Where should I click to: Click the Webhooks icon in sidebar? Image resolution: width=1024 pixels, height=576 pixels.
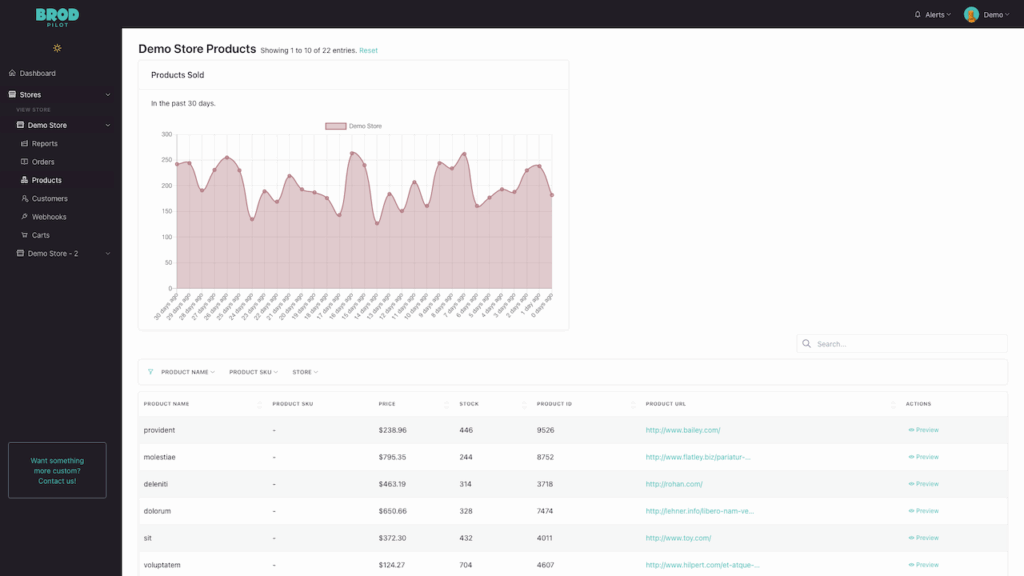point(24,217)
